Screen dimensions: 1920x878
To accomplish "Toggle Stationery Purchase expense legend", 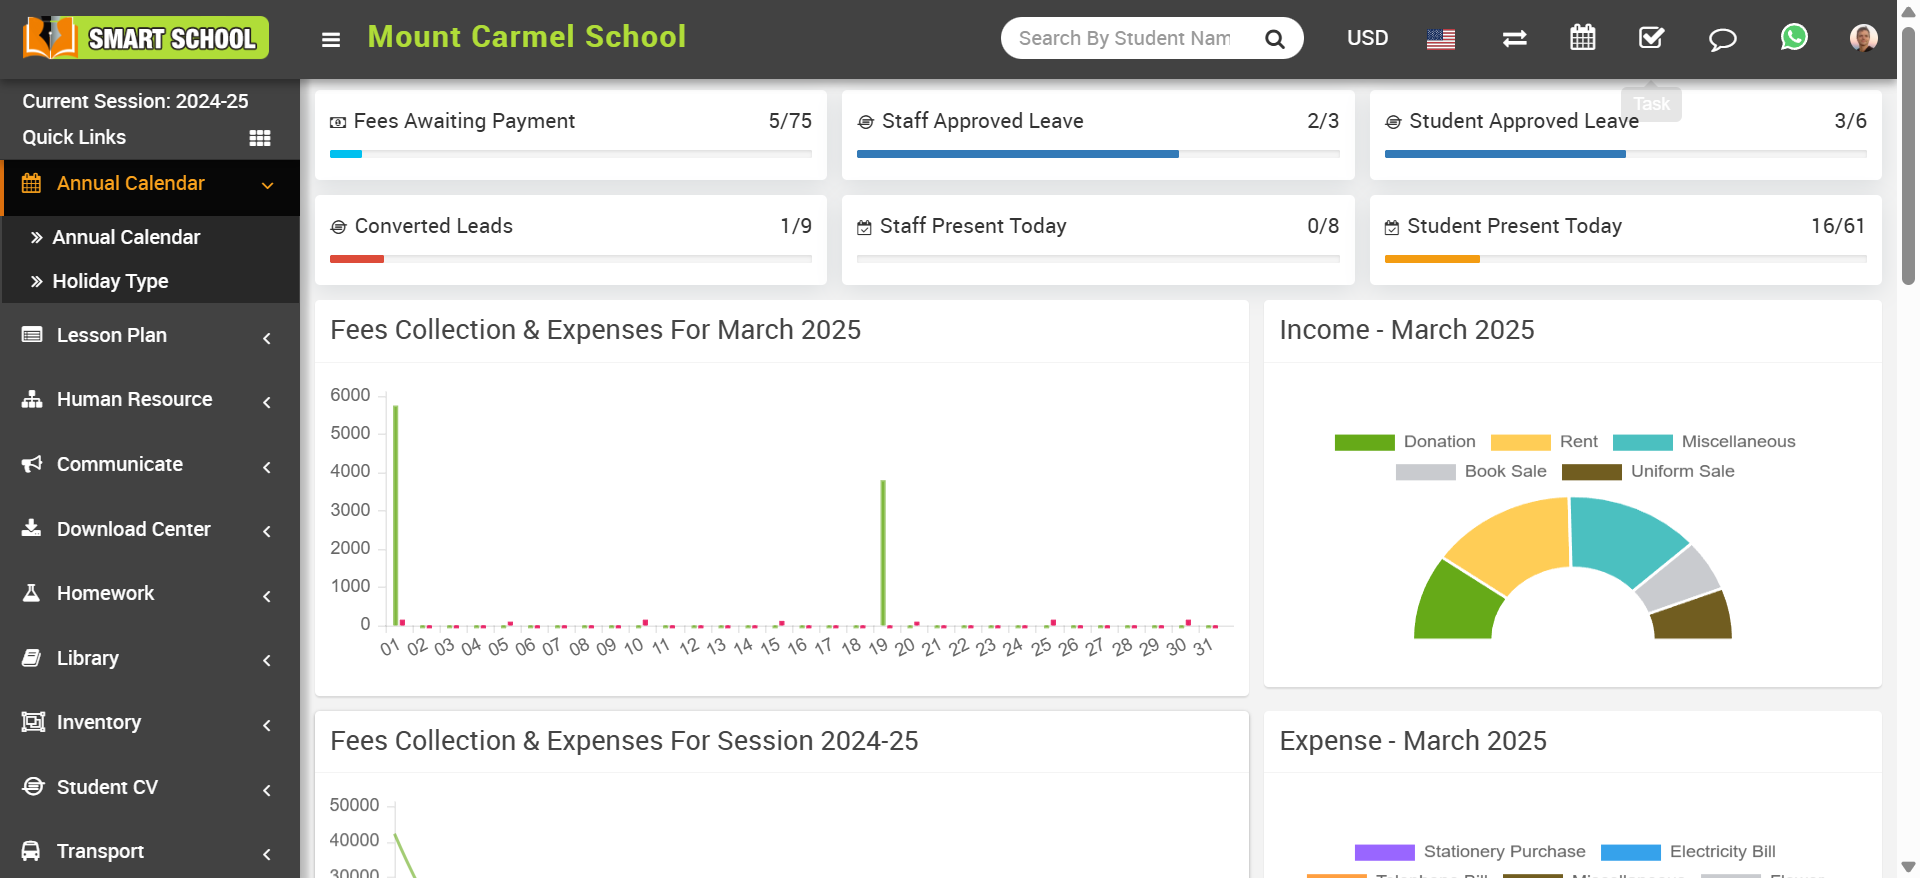I will (1470, 852).
